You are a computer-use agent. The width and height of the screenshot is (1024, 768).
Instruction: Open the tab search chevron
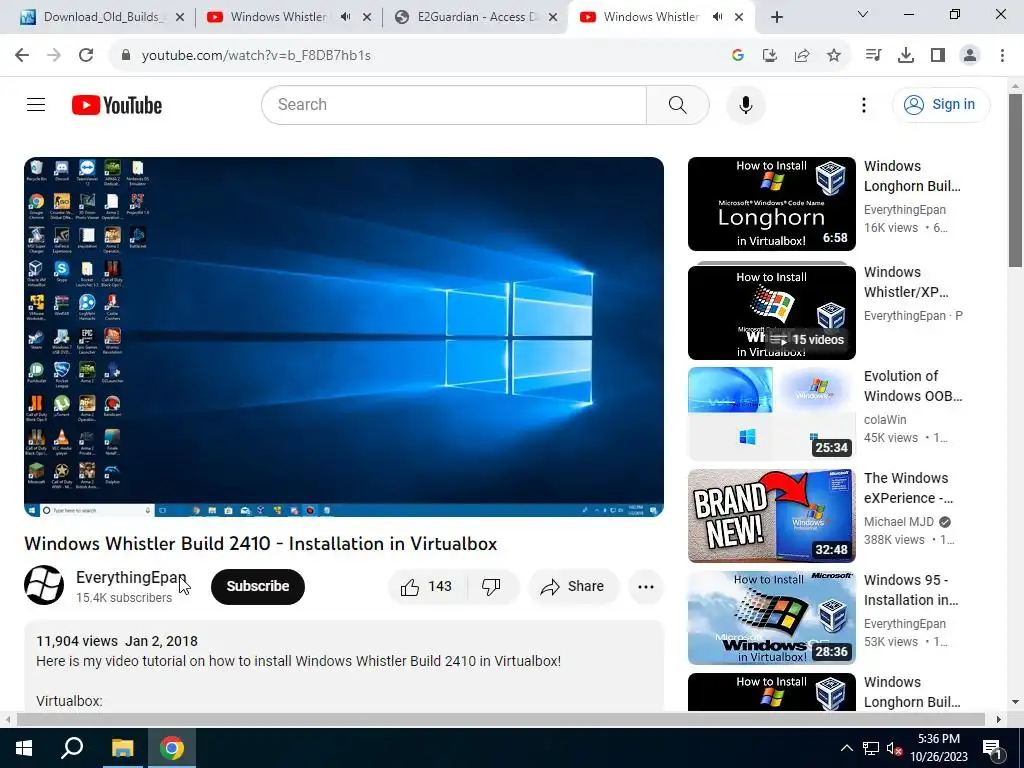click(x=863, y=14)
